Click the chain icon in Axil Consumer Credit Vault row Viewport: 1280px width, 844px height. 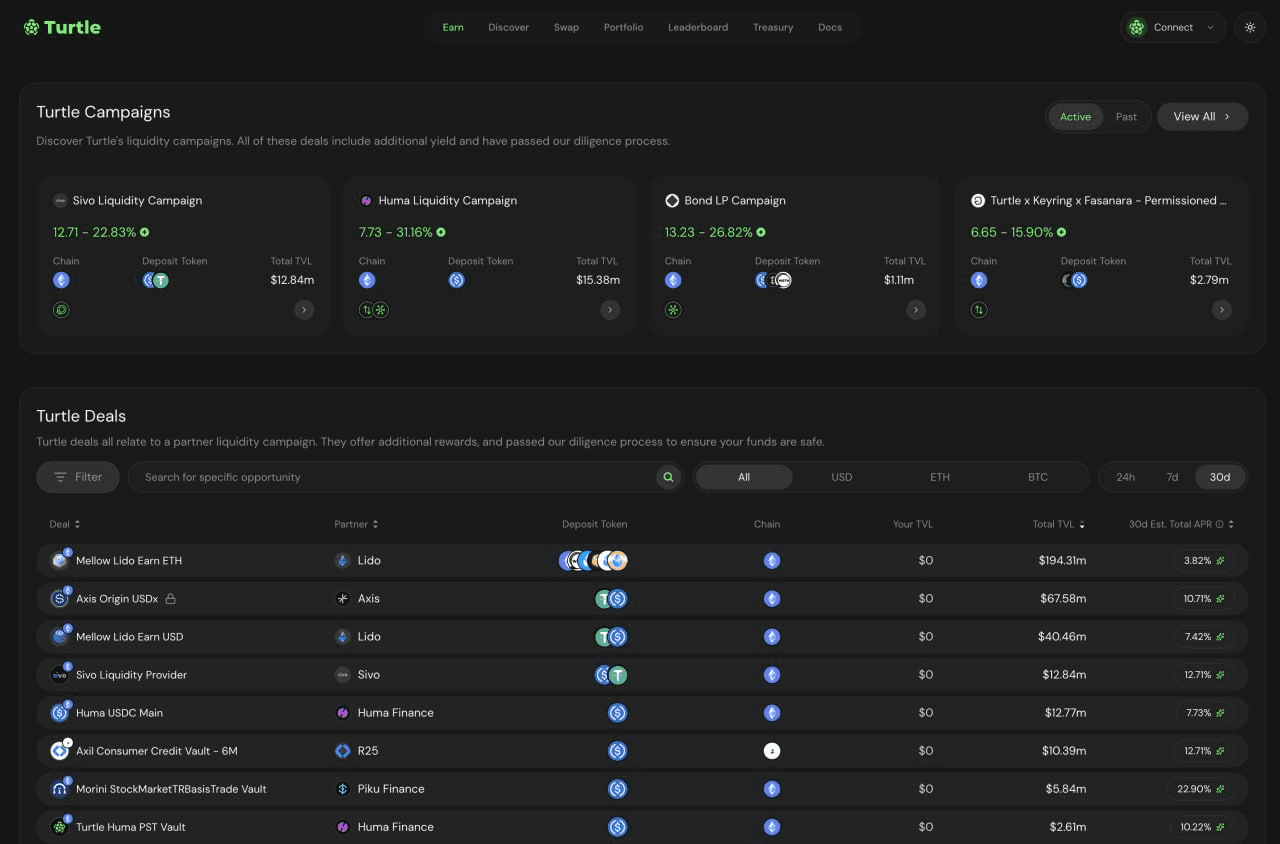(x=772, y=751)
